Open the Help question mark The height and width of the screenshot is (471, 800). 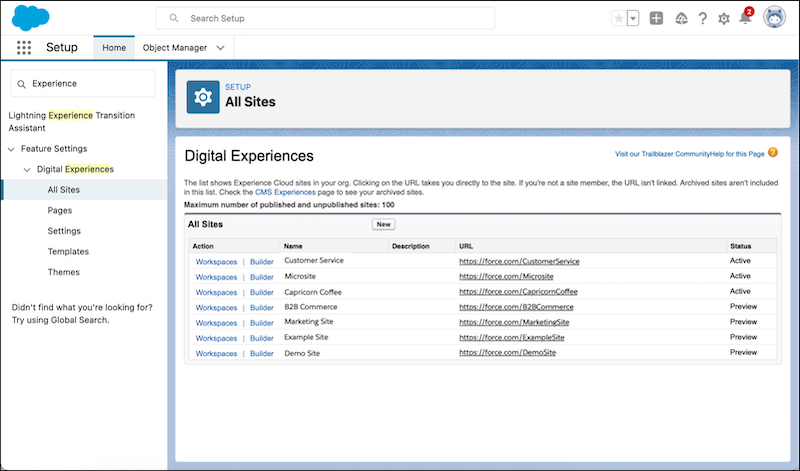pos(703,18)
